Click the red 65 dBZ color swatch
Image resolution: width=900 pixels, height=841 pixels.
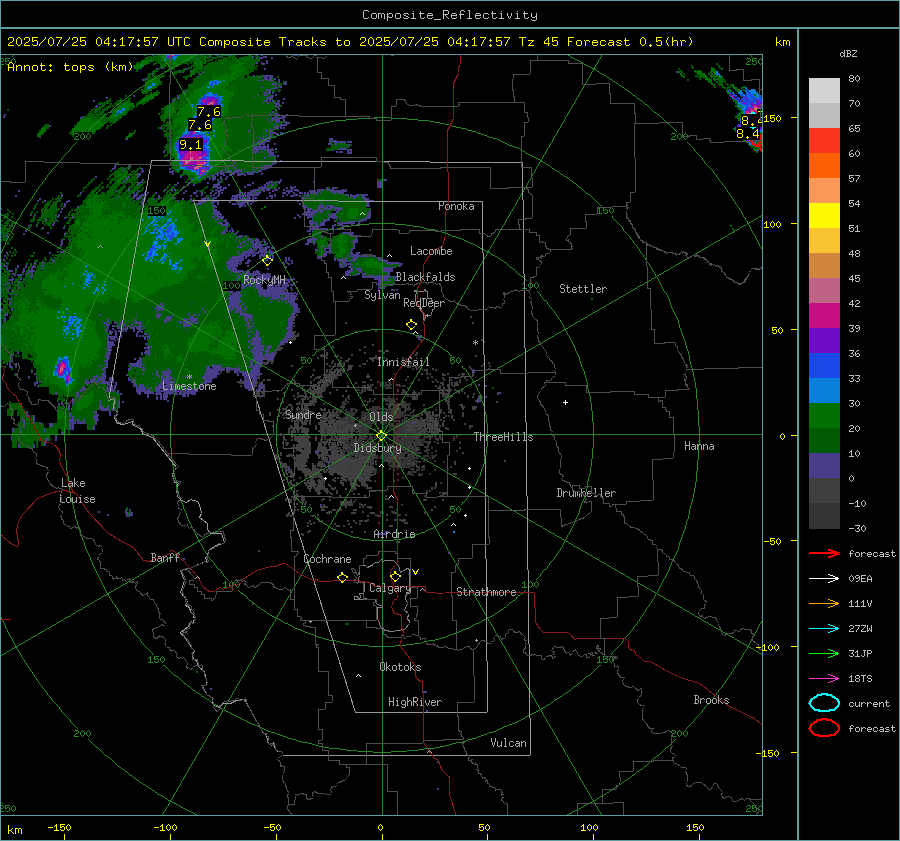[824, 140]
